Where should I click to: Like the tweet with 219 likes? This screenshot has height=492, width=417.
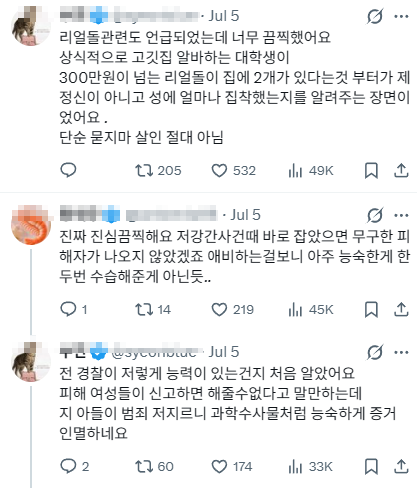(233, 310)
